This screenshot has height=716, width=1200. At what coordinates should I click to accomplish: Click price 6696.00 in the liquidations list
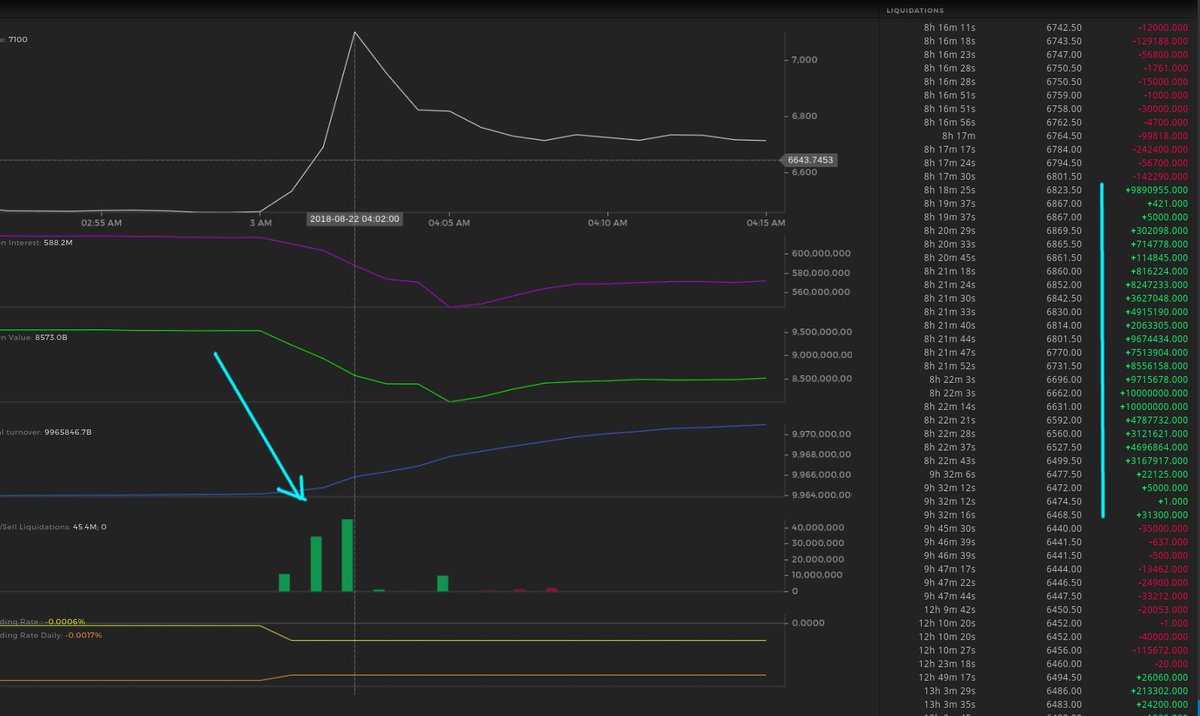pyautogui.click(x=1063, y=380)
